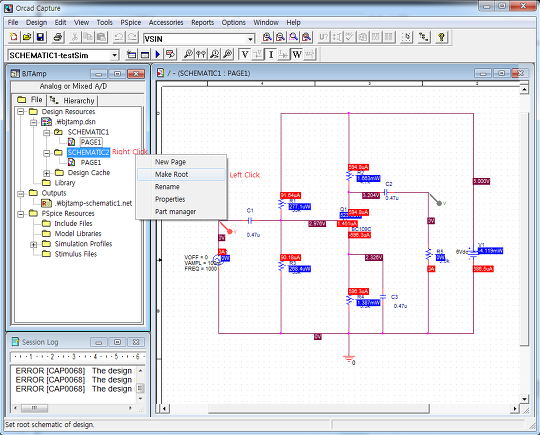The height and width of the screenshot is (435, 540).
Task: Click the Annotate U? toolbar icon
Action: tap(324, 37)
